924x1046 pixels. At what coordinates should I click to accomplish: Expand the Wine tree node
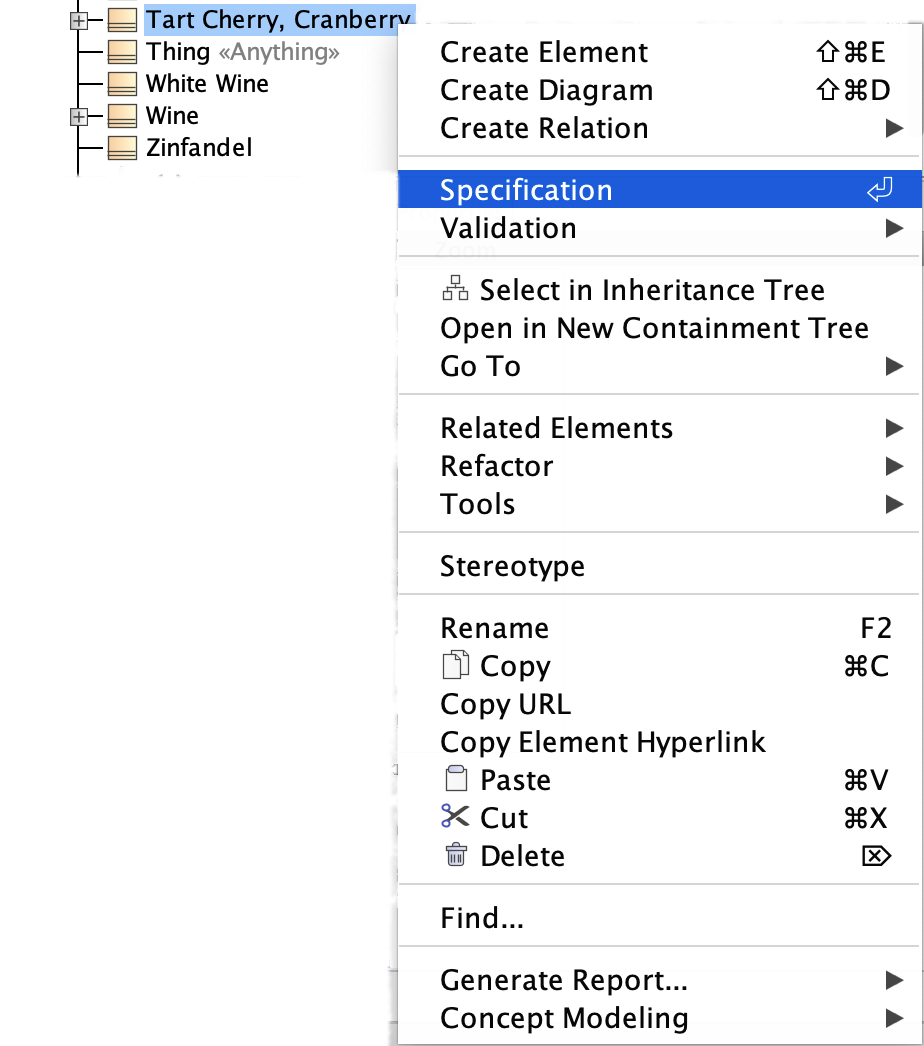click(79, 116)
